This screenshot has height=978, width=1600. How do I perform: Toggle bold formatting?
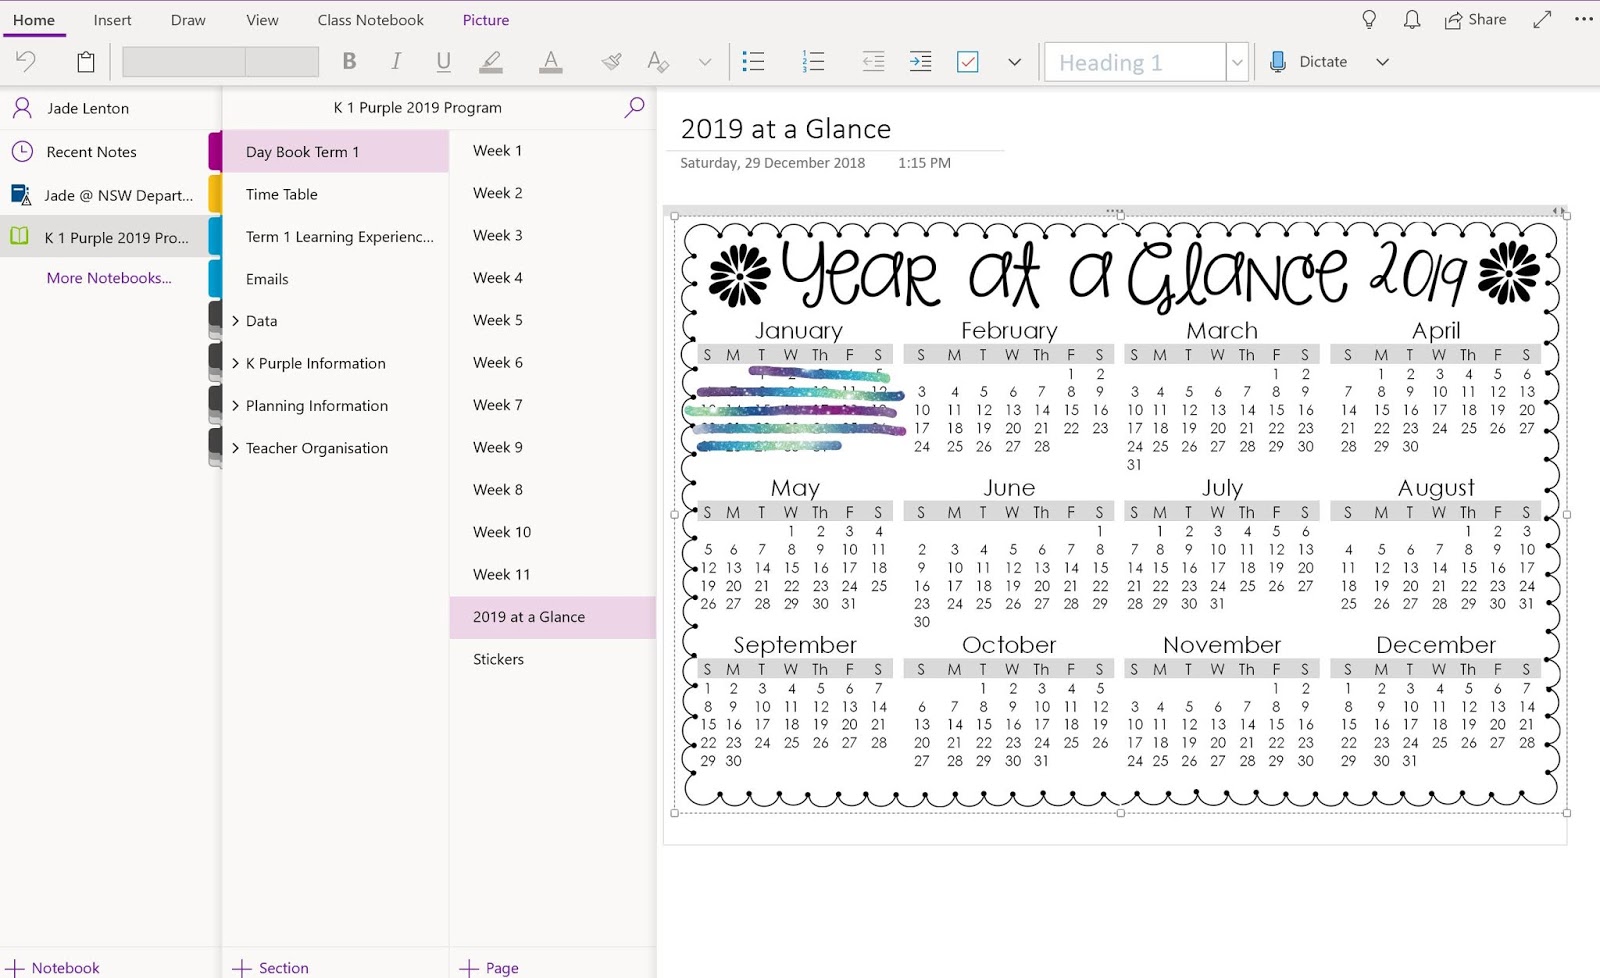349,61
